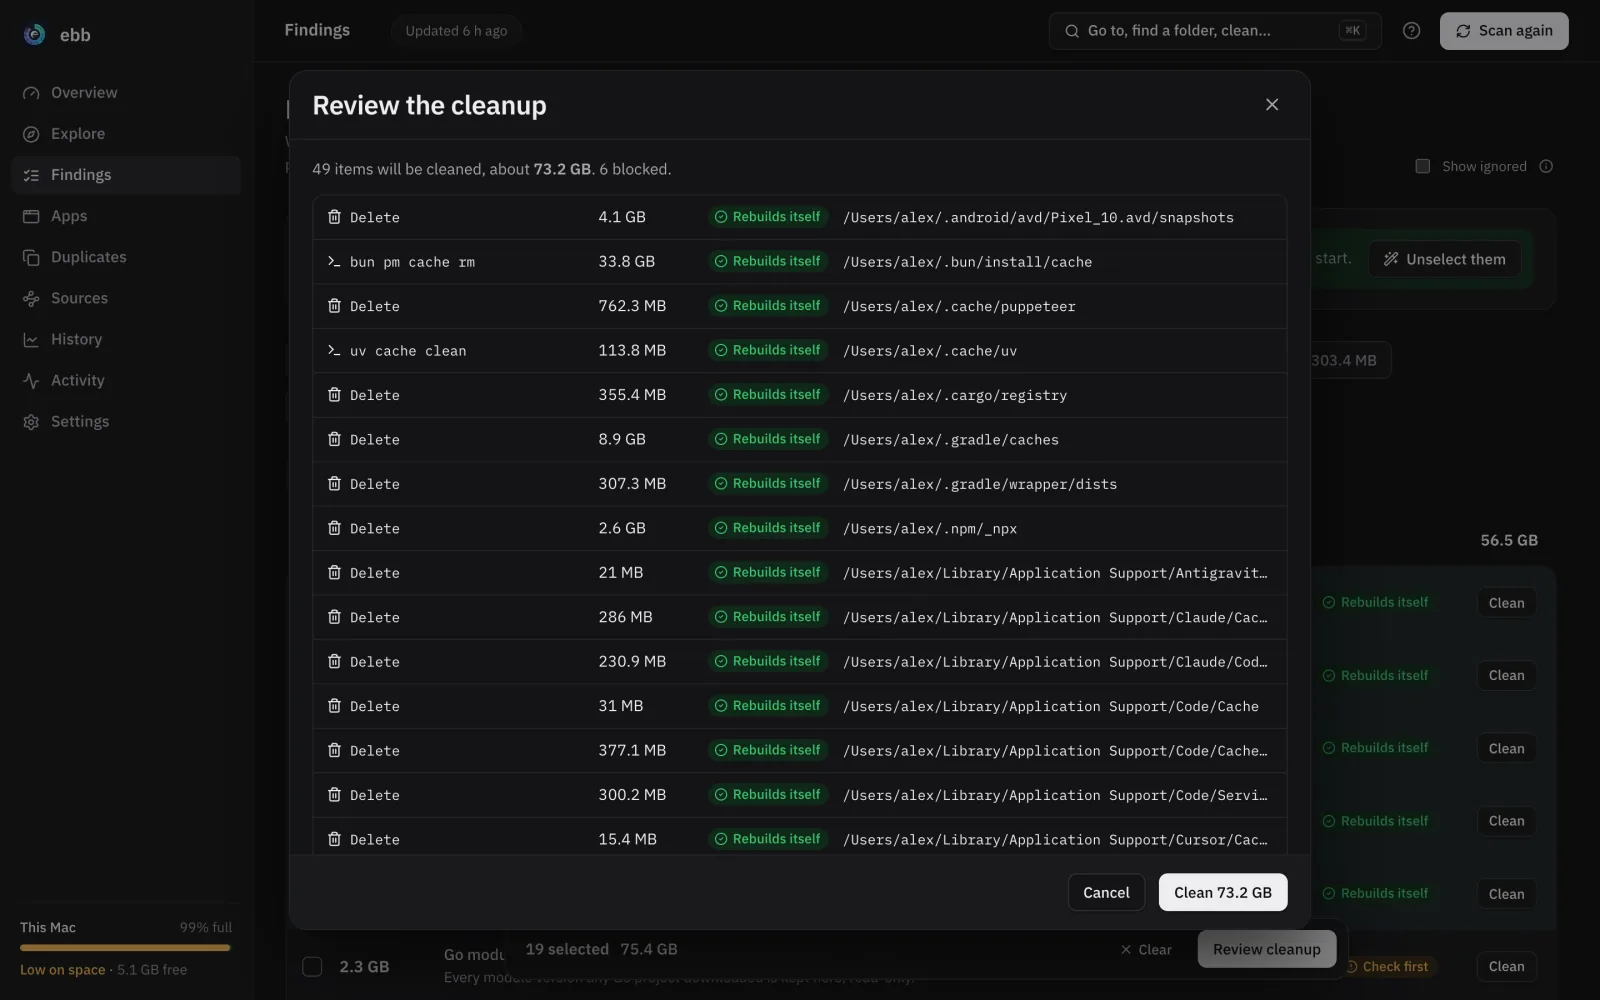1600x1000 pixels.
Task: Click the Settings gear icon
Action: tap(31, 422)
